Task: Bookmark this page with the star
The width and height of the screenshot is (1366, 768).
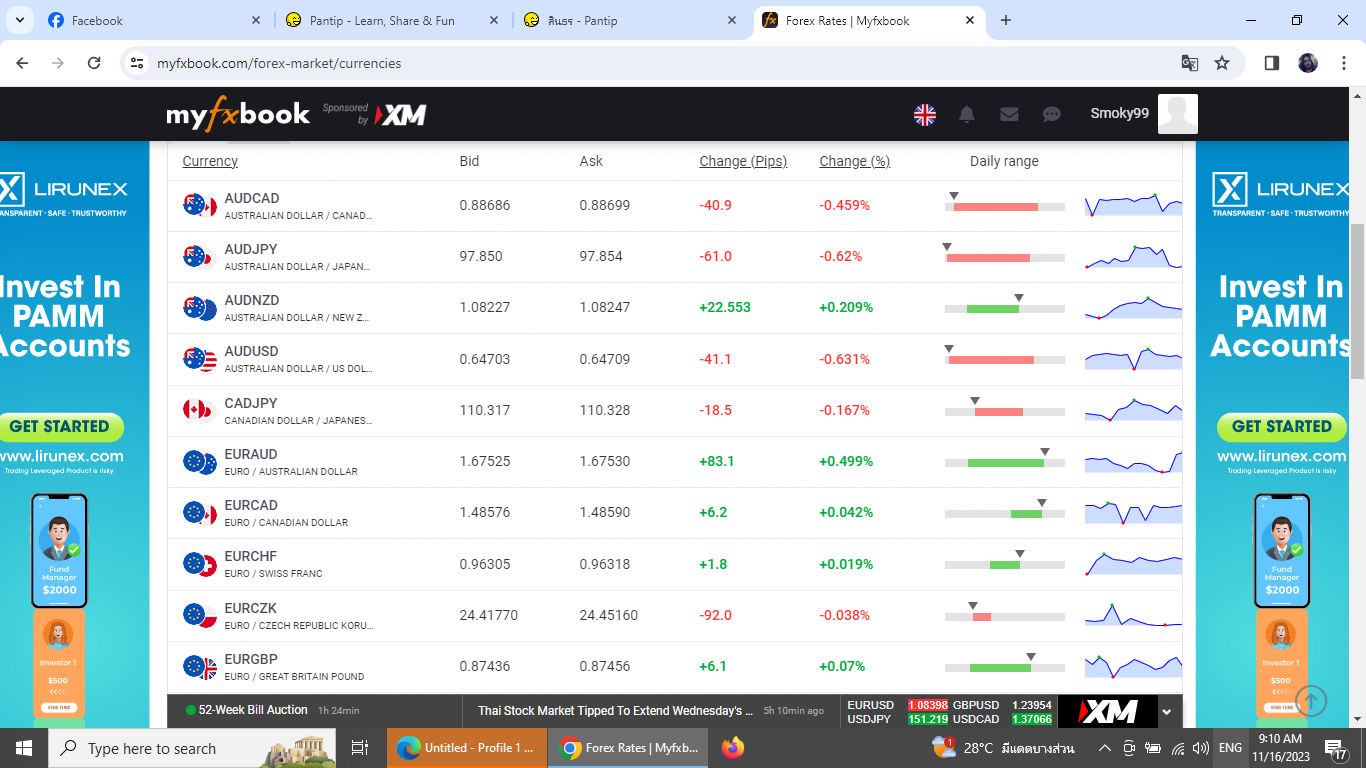Action: point(1222,63)
